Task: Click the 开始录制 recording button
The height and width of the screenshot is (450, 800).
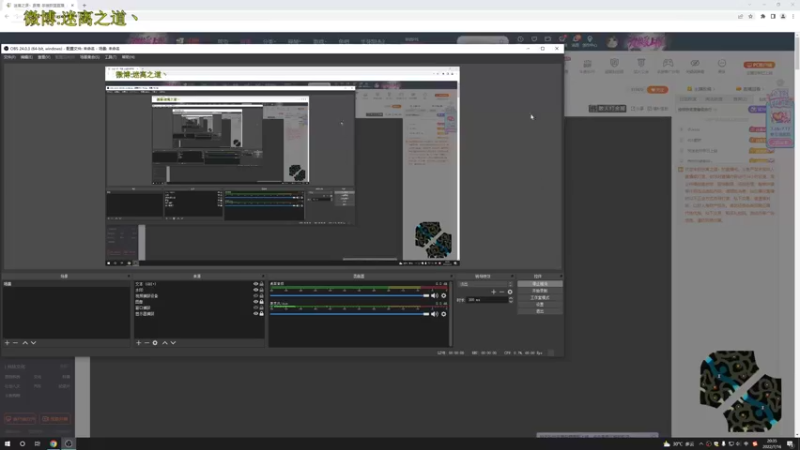Action: click(x=540, y=291)
